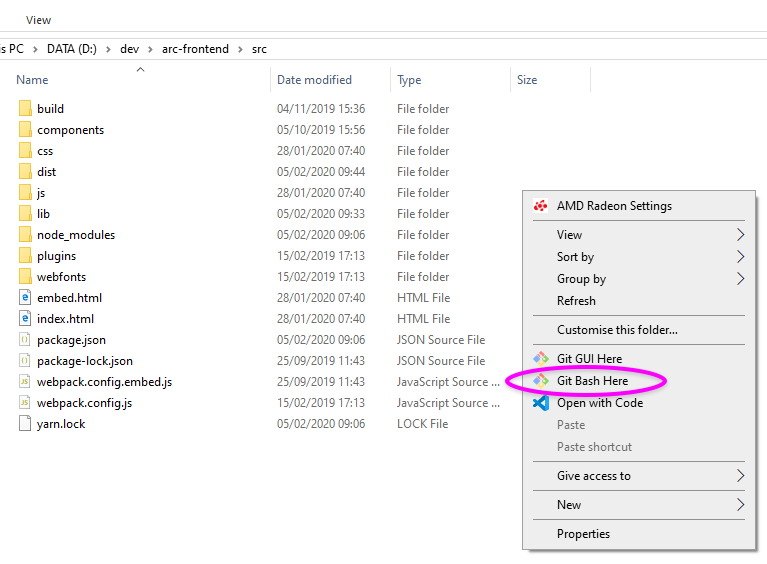
Task: Open the View ribbon tab
Action: (38, 20)
